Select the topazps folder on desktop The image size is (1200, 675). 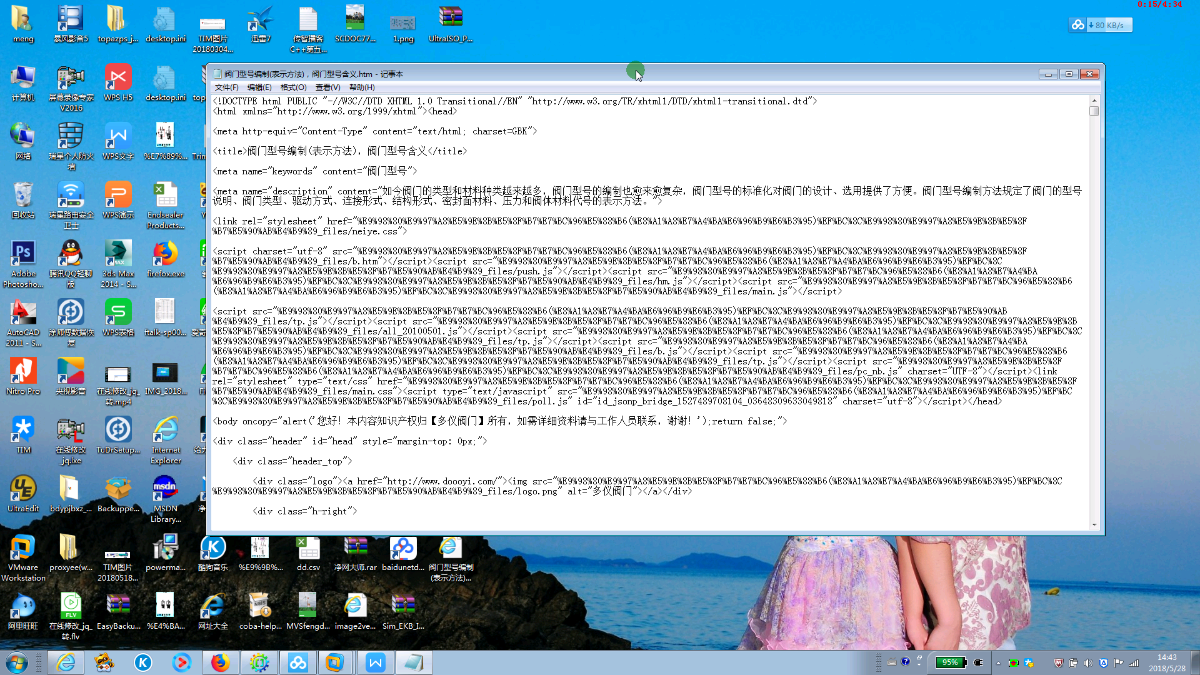point(118,25)
